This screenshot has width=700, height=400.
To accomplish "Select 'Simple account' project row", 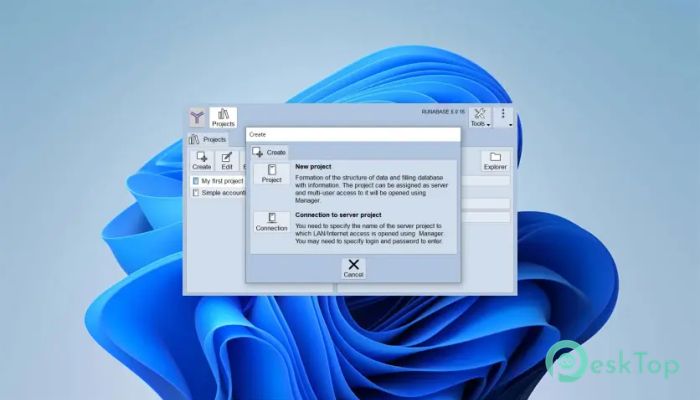I will point(218,192).
